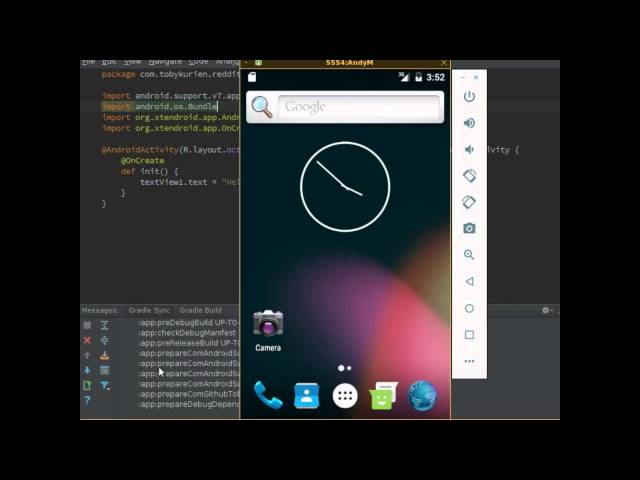Click the textView1.text assignment line
The height and width of the screenshot is (480, 640).
point(190,182)
